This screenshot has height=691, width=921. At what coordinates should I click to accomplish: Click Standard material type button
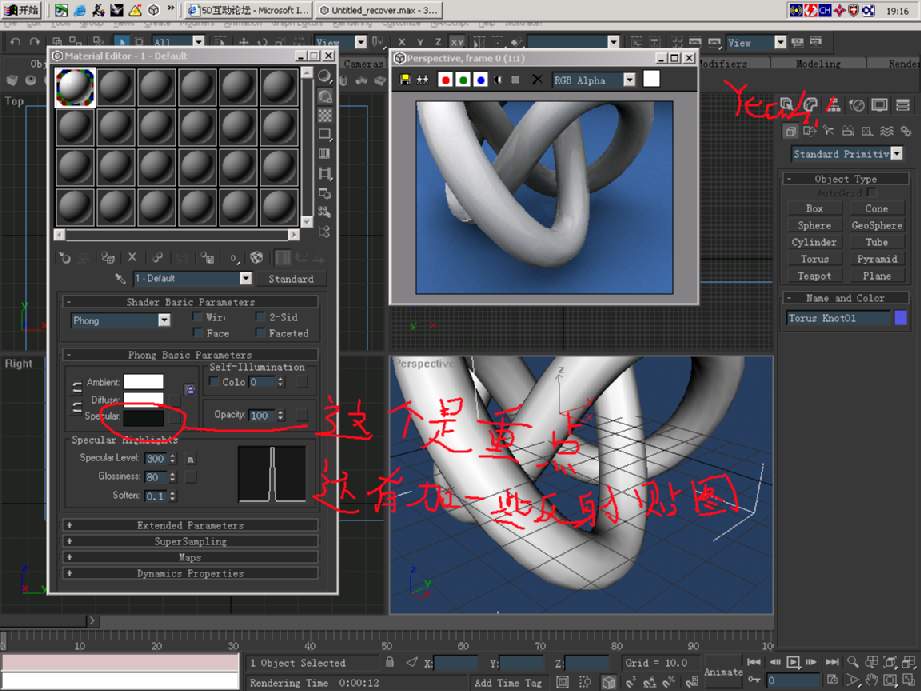(x=291, y=279)
